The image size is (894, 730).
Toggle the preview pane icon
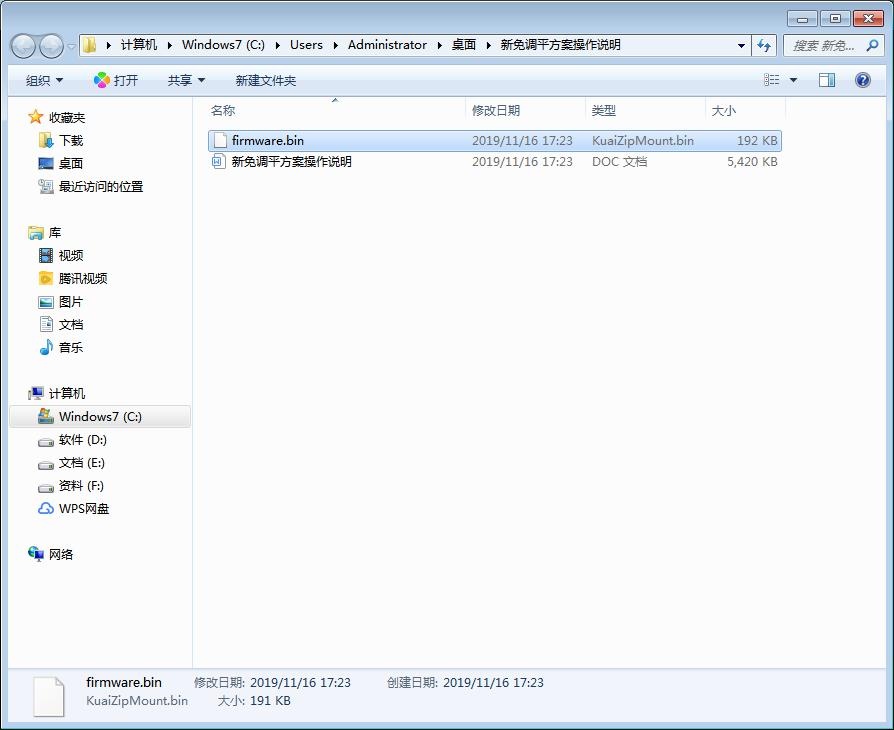pos(827,80)
